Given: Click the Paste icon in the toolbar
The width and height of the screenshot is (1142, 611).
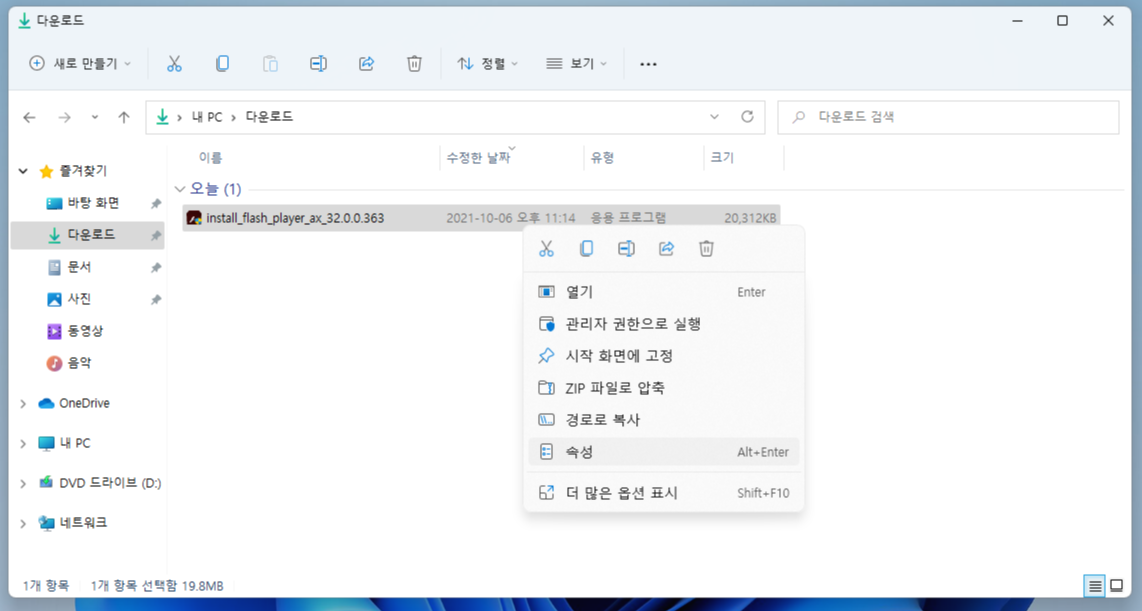Looking at the screenshot, I should pyautogui.click(x=270, y=64).
